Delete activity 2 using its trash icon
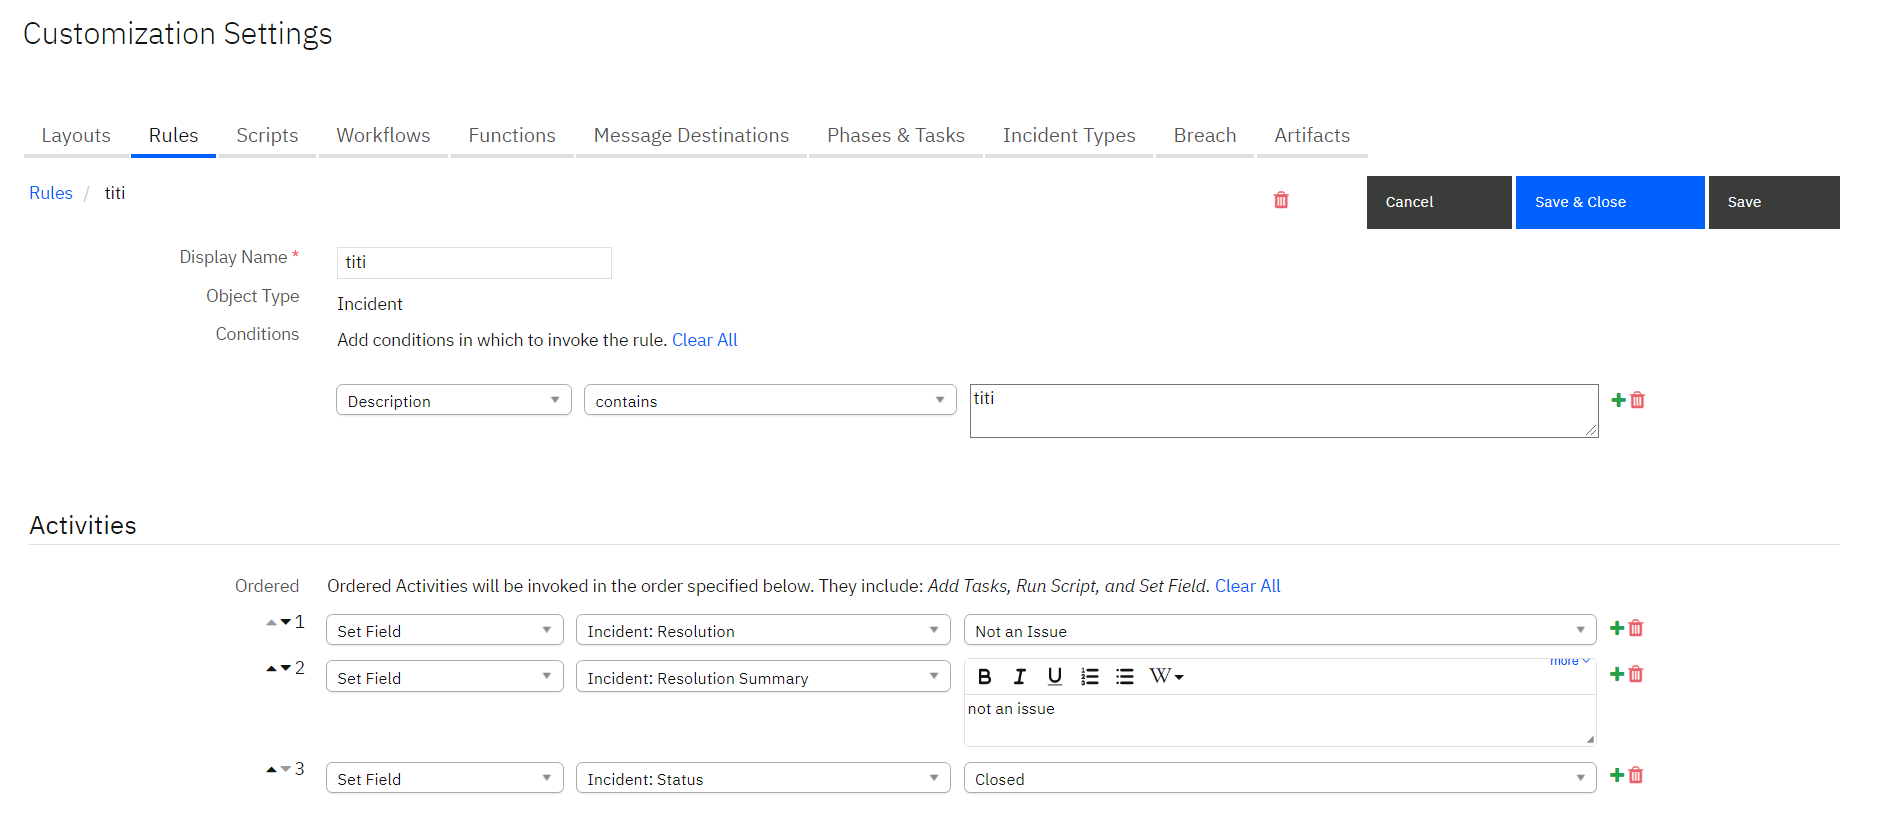Viewport: 1882px width, 814px height. pyautogui.click(x=1636, y=674)
